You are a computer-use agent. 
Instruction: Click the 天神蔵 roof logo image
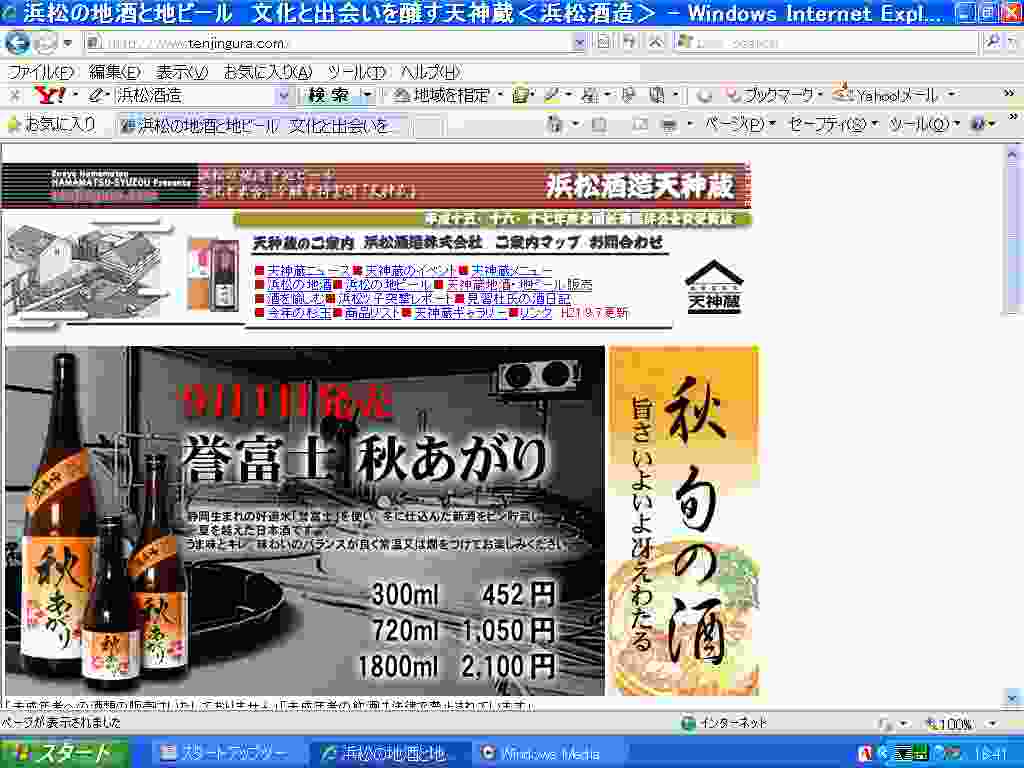(x=714, y=287)
